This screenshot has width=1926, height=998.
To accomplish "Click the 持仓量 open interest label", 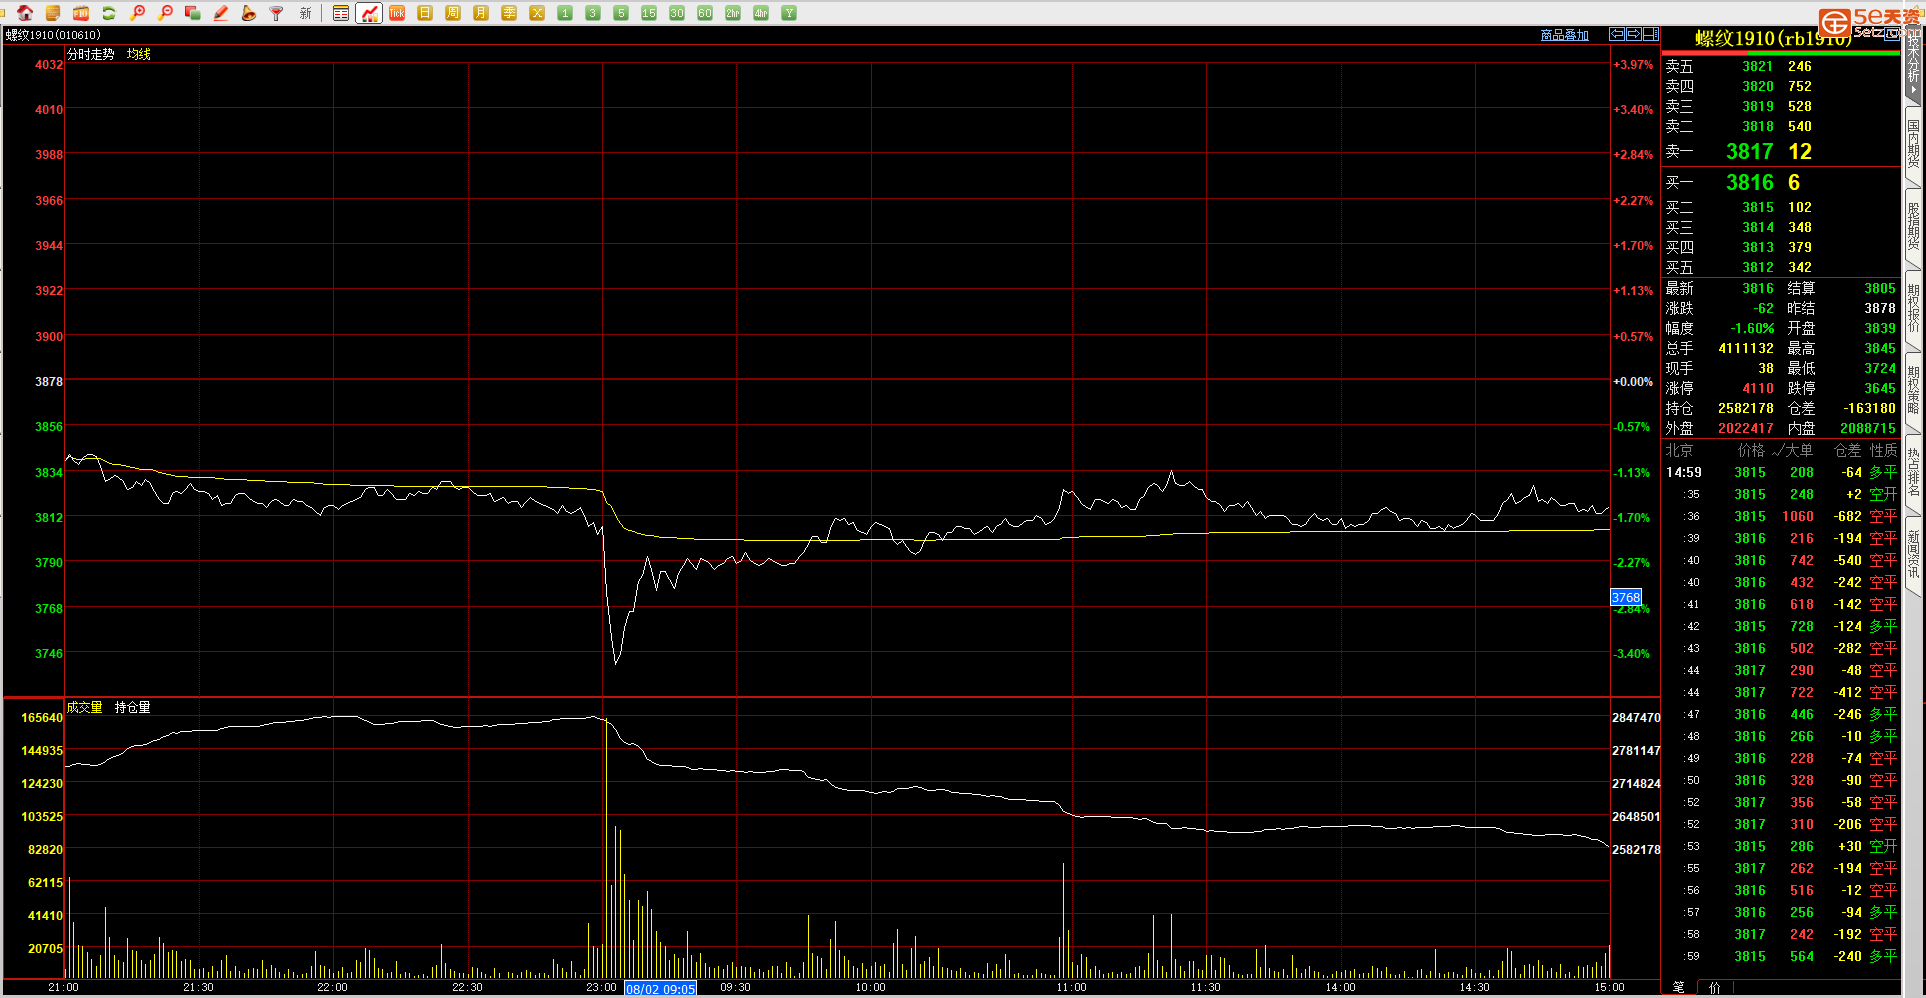I will 133,707.
